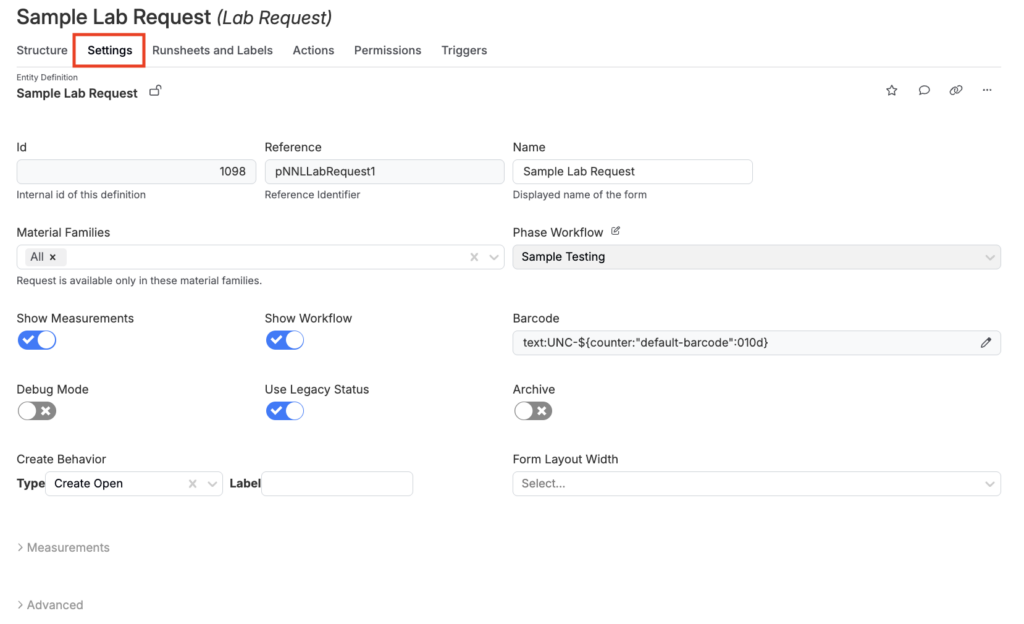Viewport: 1024px width, 624px height.
Task: Open the Runsheets and Labels tab
Action: click(x=212, y=50)
